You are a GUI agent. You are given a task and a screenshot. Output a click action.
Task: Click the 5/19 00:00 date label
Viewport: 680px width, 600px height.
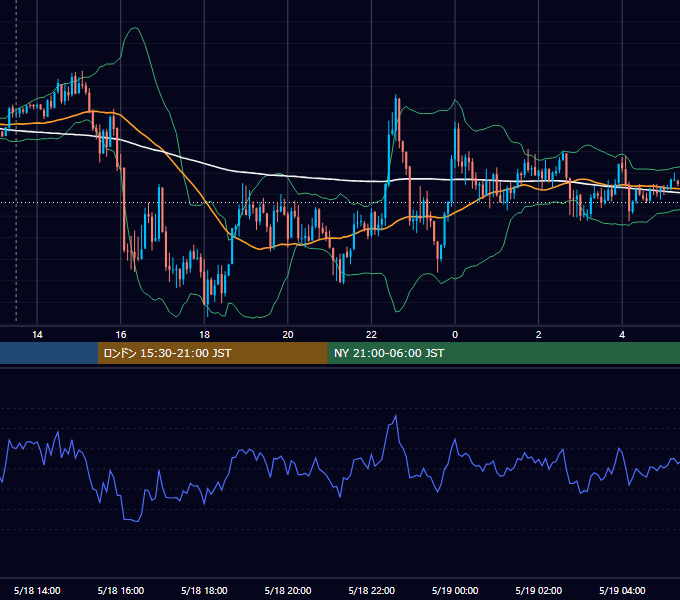pos(455,590)
